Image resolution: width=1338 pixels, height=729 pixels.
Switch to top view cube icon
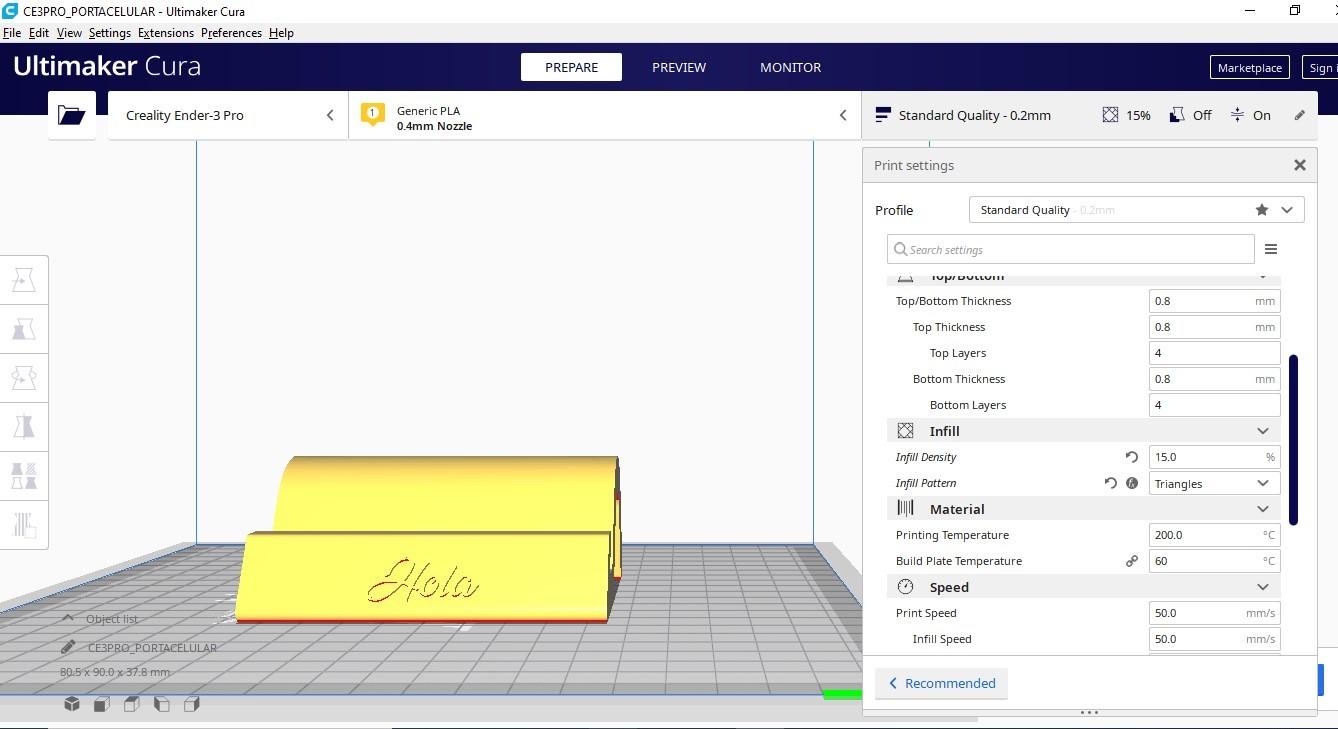132,704
